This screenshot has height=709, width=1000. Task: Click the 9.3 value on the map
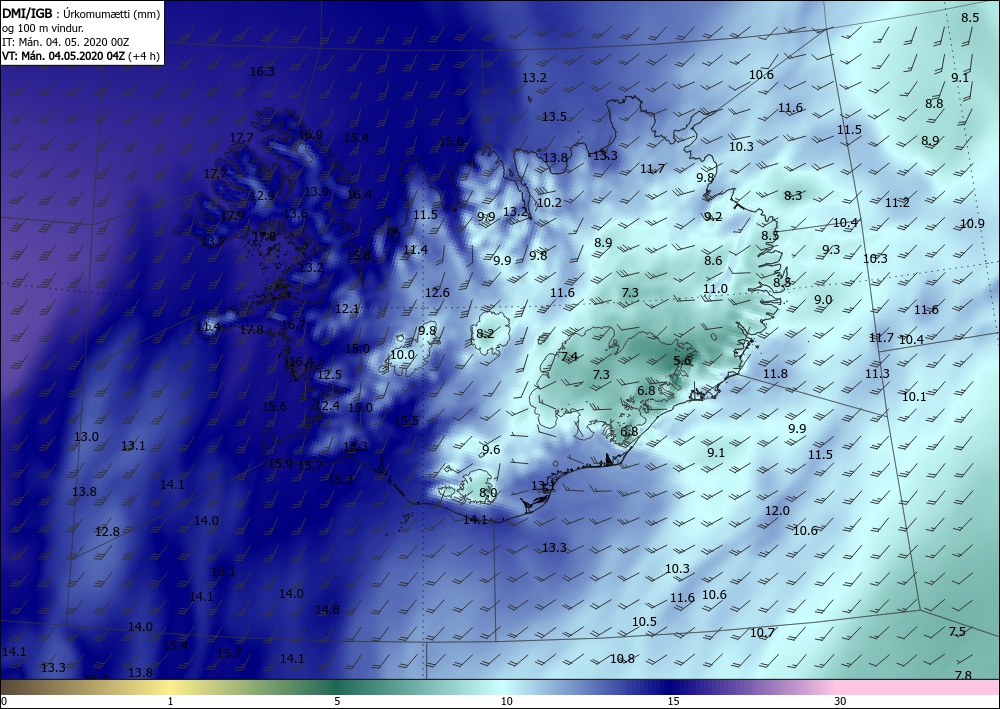pyautogui.click(x=831, y=250)
